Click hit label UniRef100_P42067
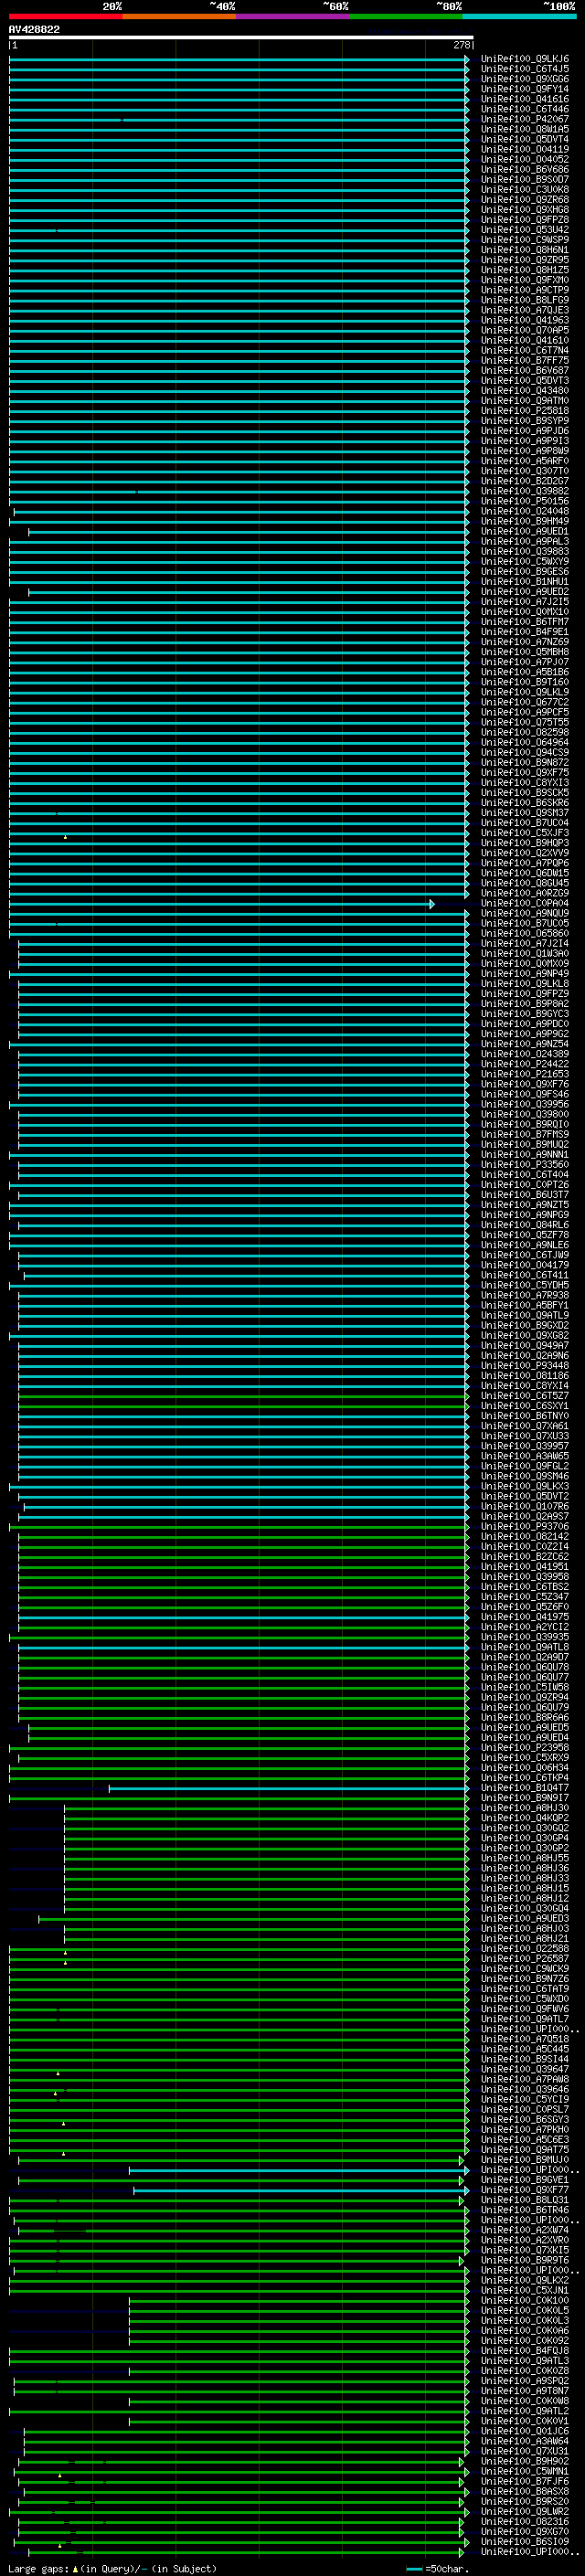 click(x=524, y=119)
